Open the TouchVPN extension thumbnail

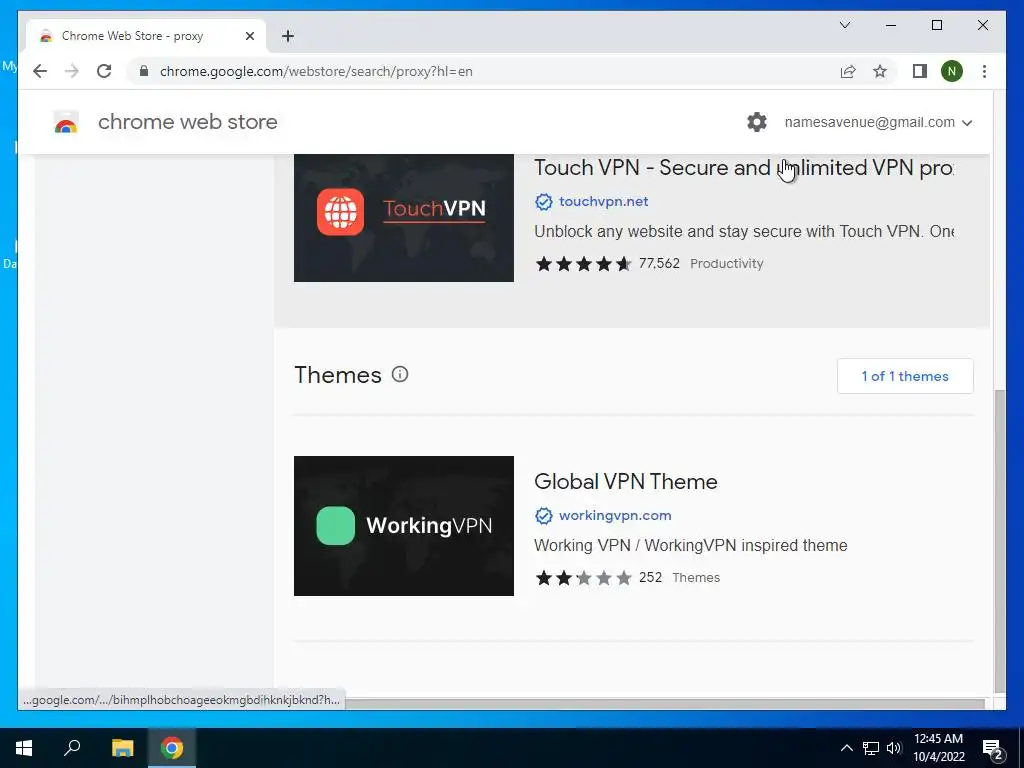click(404, 217)
